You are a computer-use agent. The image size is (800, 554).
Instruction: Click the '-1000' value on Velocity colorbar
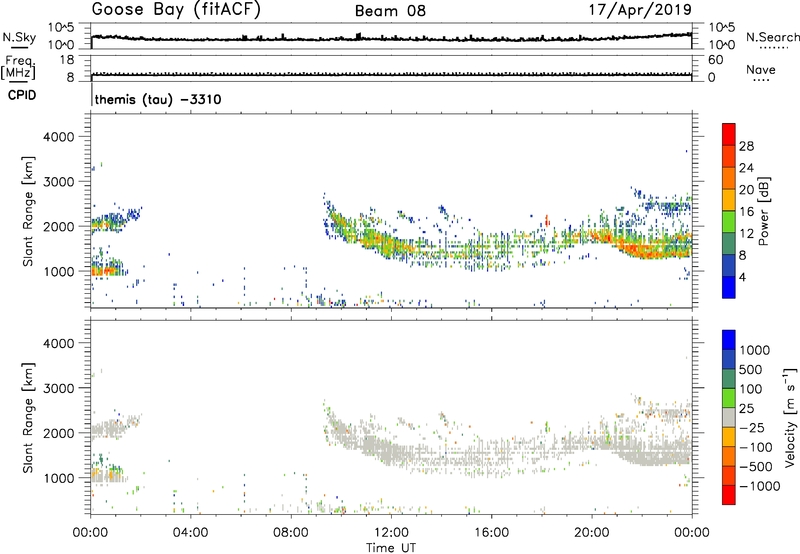point(760,486)
